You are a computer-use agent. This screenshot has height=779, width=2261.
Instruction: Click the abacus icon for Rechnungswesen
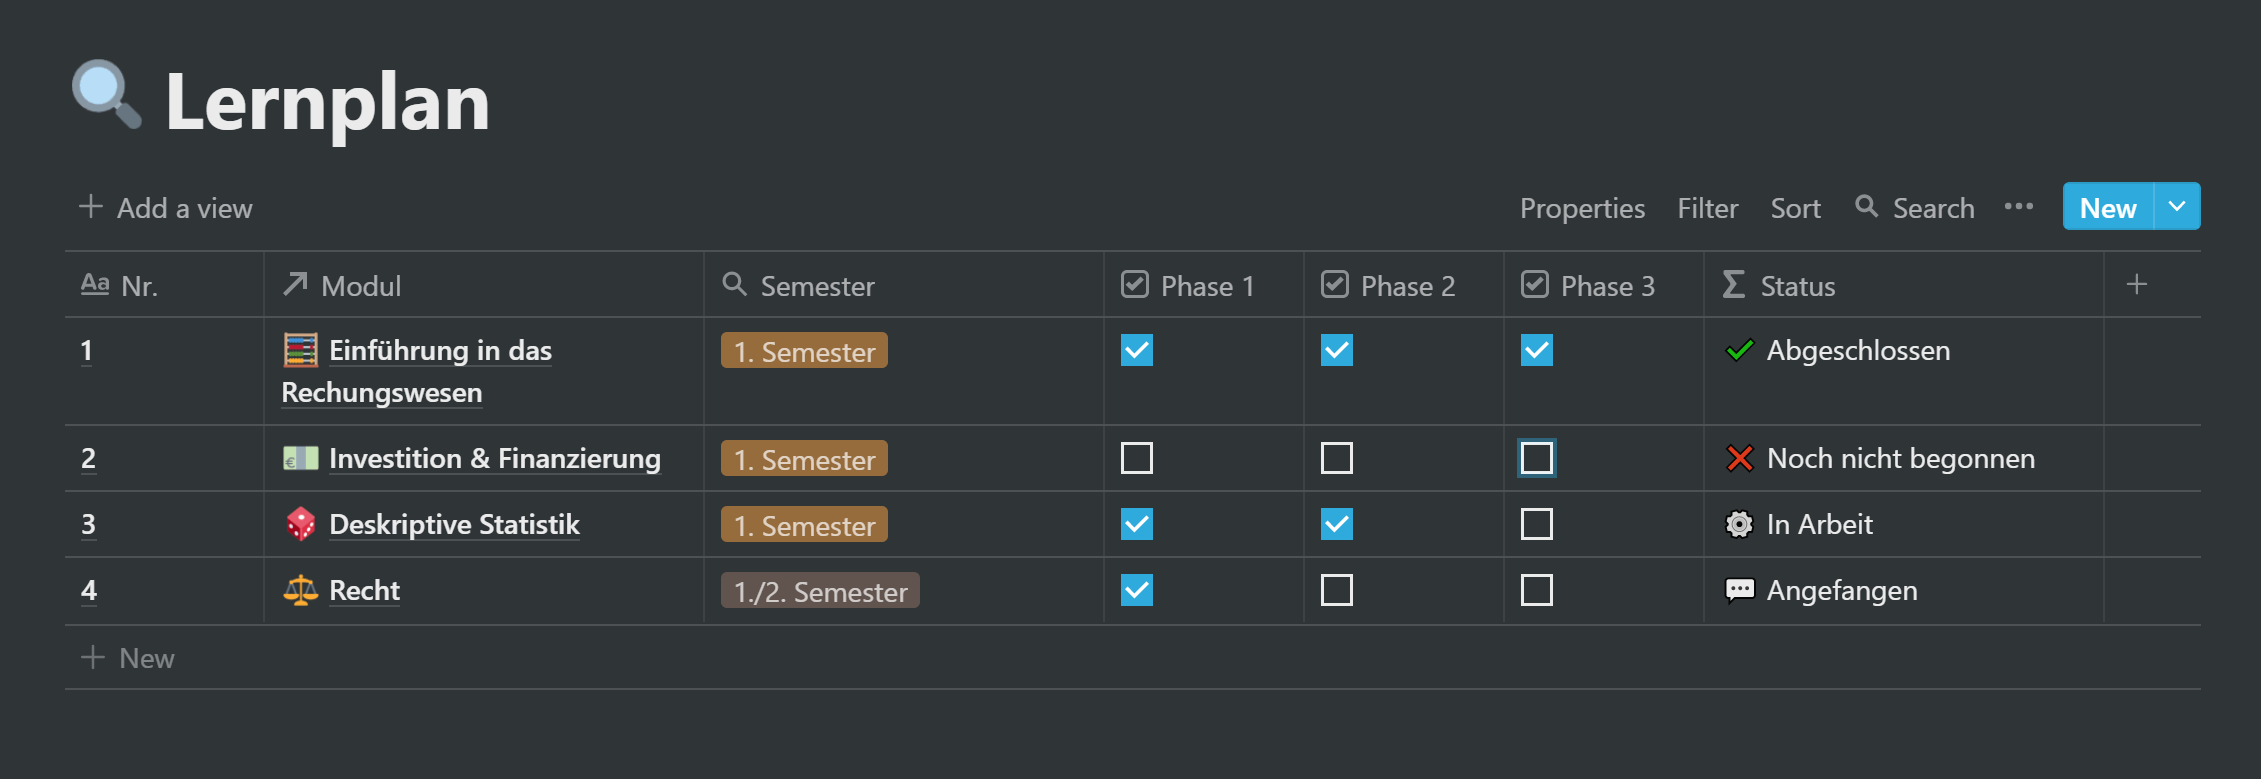pyautogui.click(x=301, y=351)
